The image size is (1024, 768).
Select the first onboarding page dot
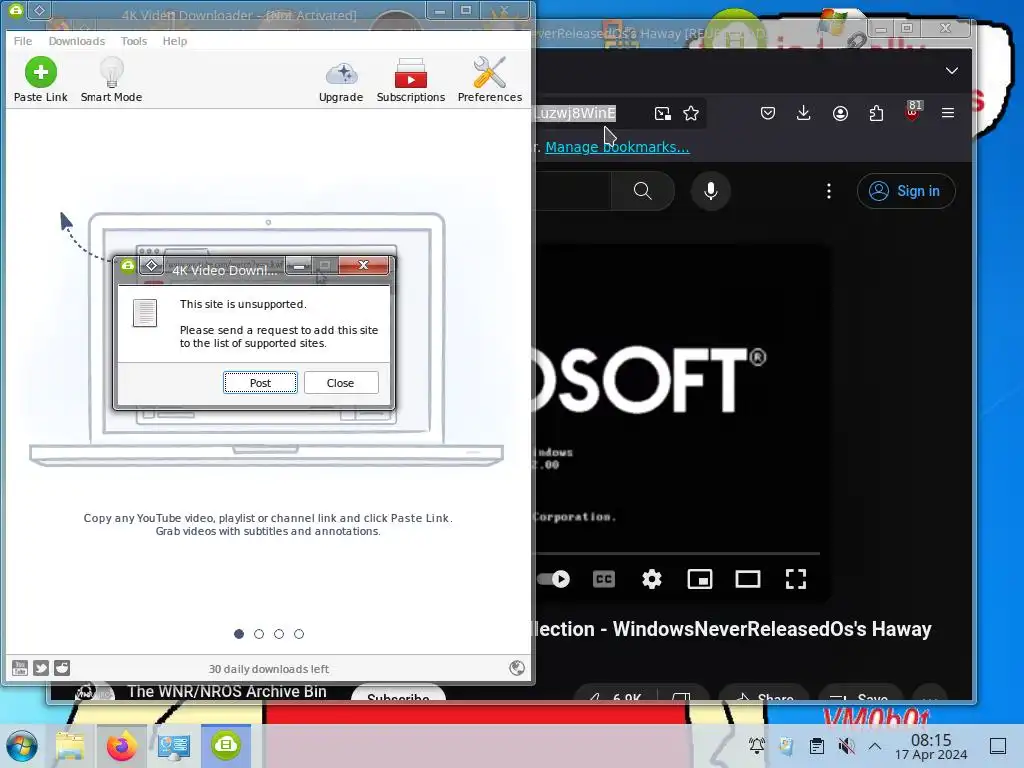click(x=239, y=633)
